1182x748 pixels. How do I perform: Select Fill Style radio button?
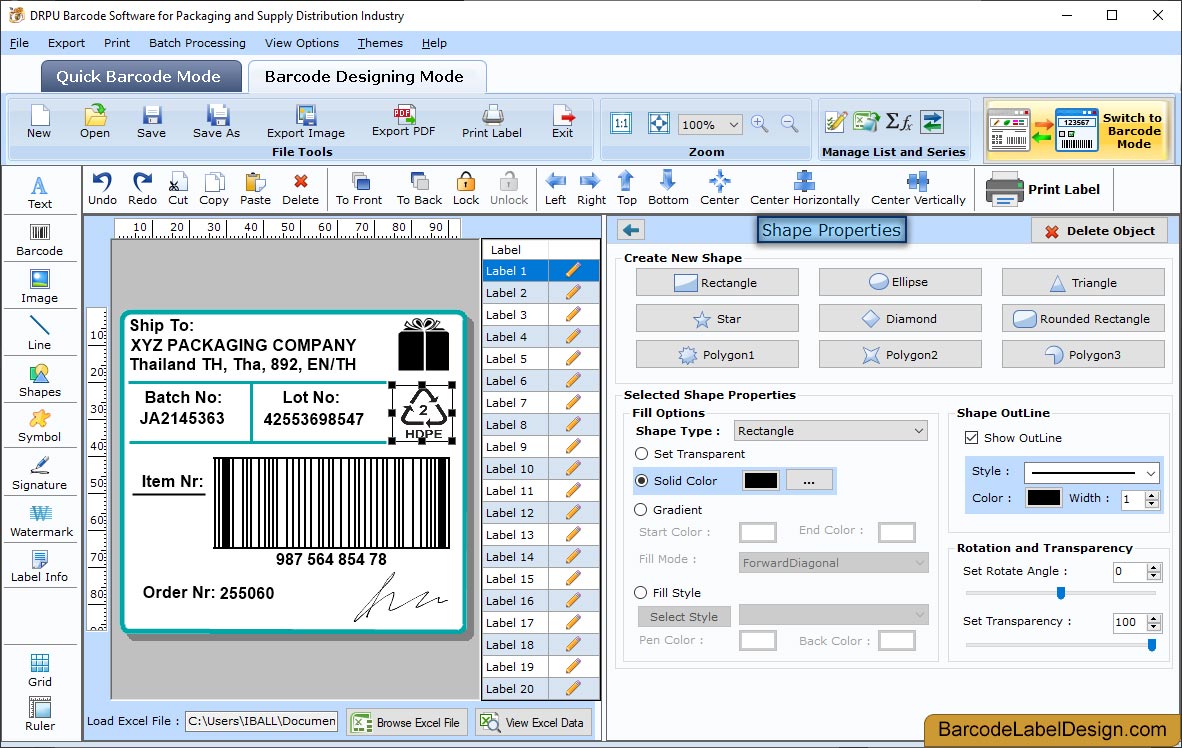(641, 593)
